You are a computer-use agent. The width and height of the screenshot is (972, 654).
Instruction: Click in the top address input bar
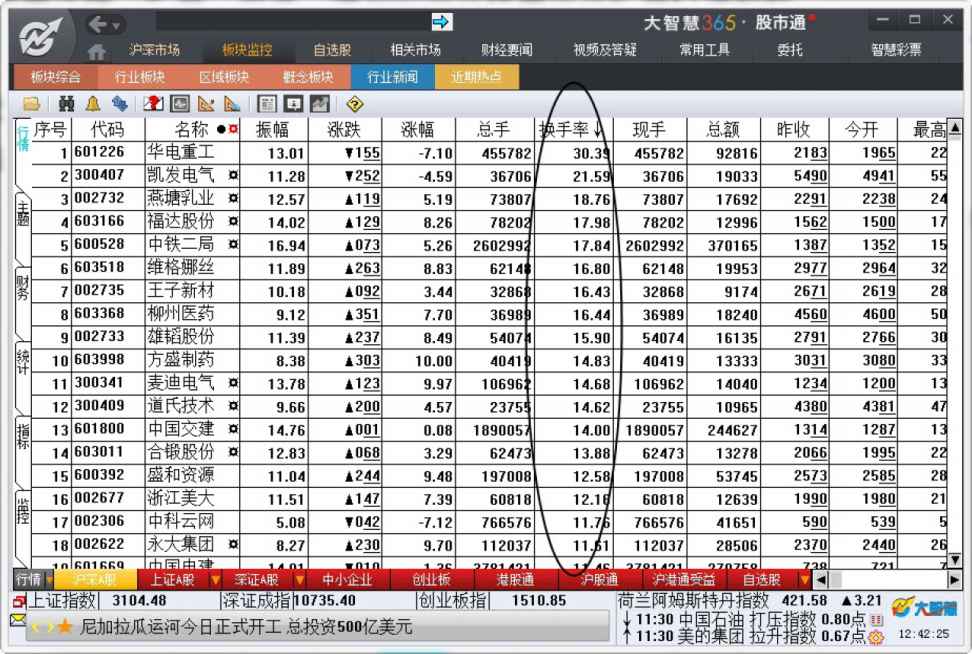(293, 22)
